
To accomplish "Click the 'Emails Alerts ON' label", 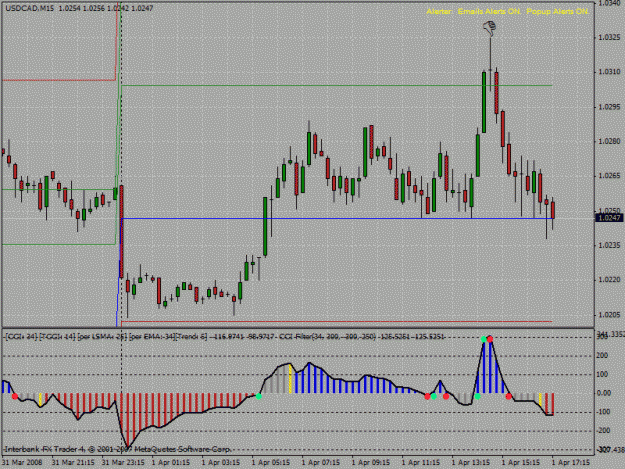I will tap(489, 12).
